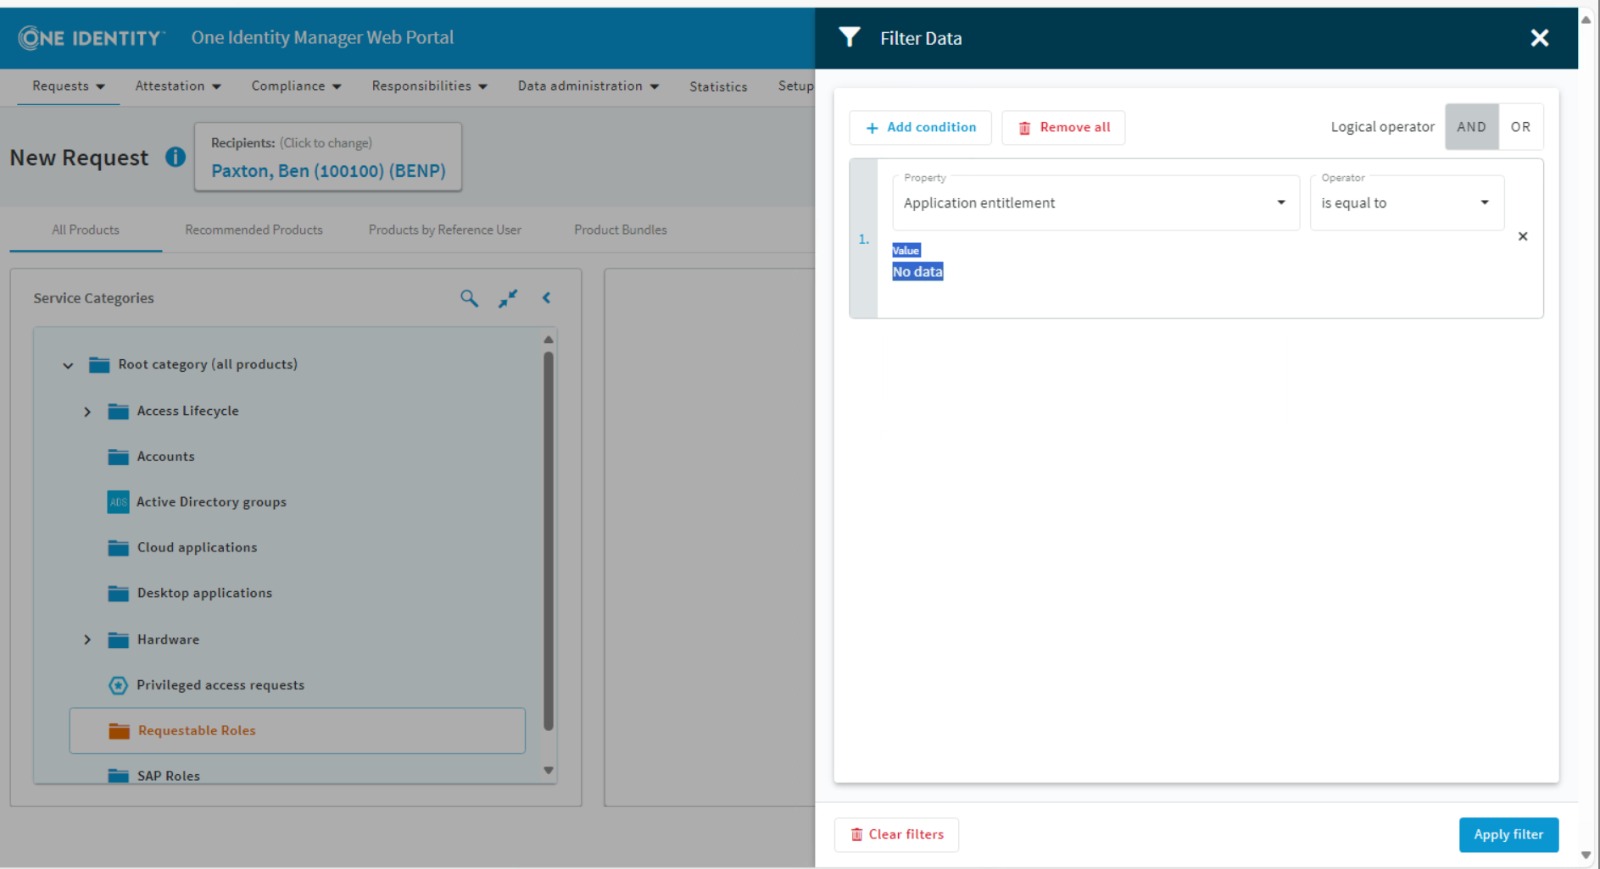Remove condition 1 with its X icon
Image resolution: width=1600 pixels, height=869 pixels.
point(1523,237)
